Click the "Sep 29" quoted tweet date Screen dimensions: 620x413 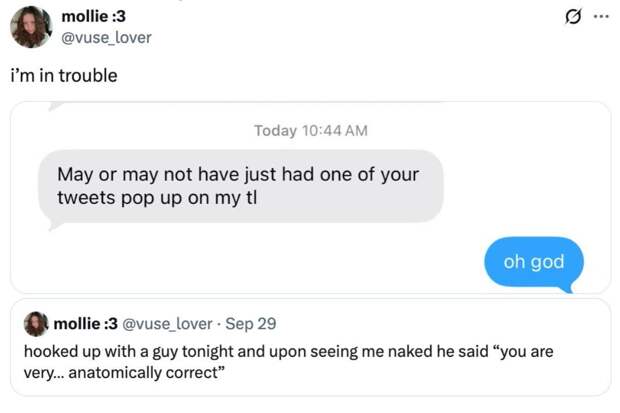pos(251,324)
